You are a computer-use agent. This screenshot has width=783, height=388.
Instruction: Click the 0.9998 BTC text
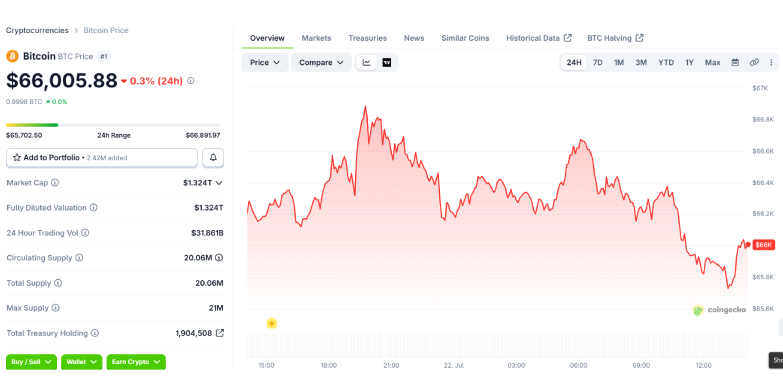(24, 102)
